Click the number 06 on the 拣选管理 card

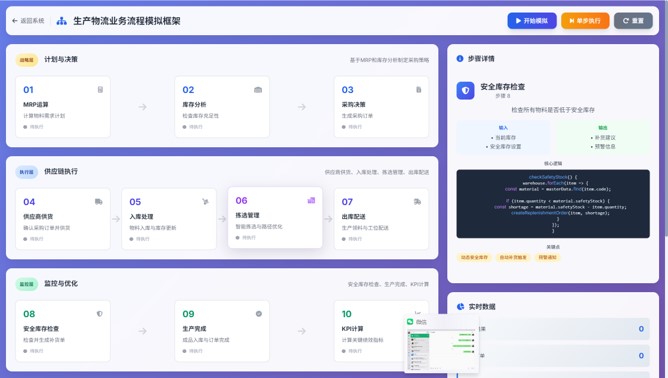242,200
